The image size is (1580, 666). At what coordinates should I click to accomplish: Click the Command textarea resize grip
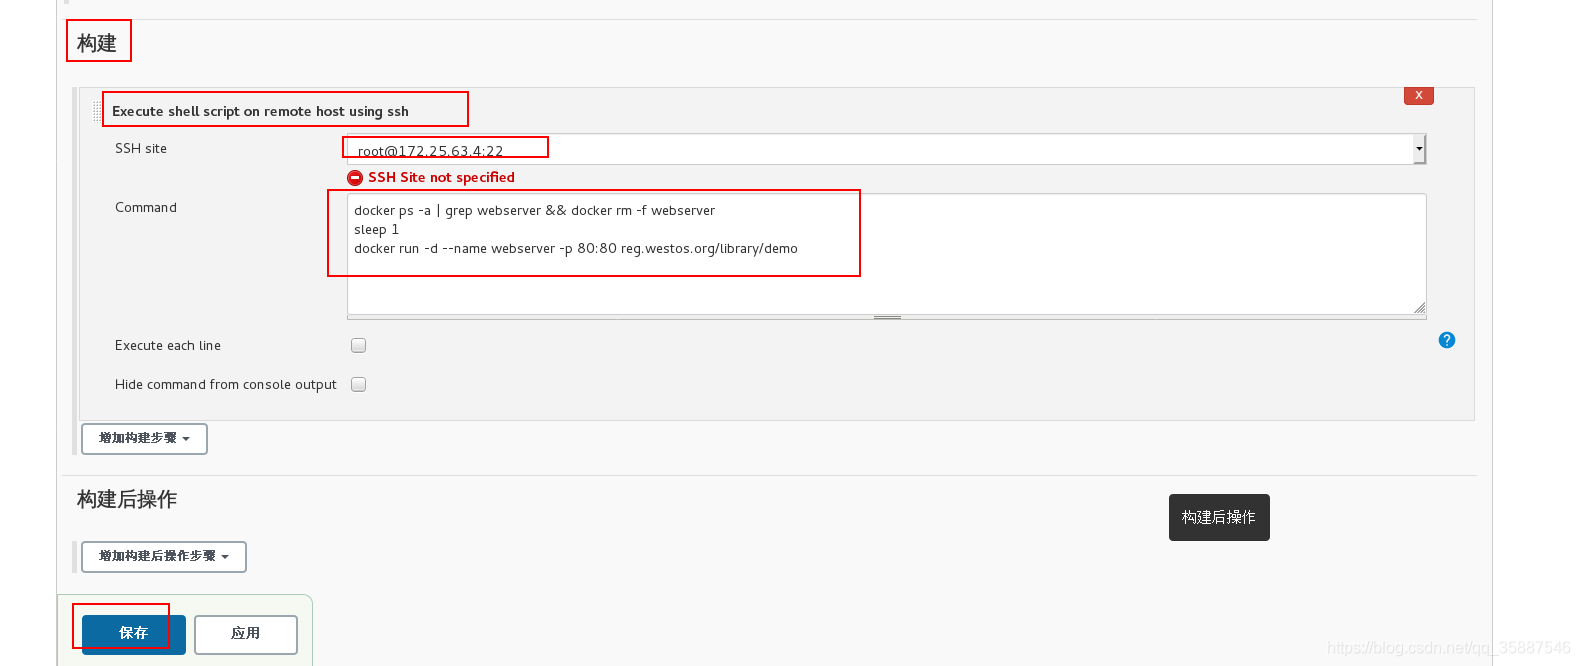(x=1419, y=308)
